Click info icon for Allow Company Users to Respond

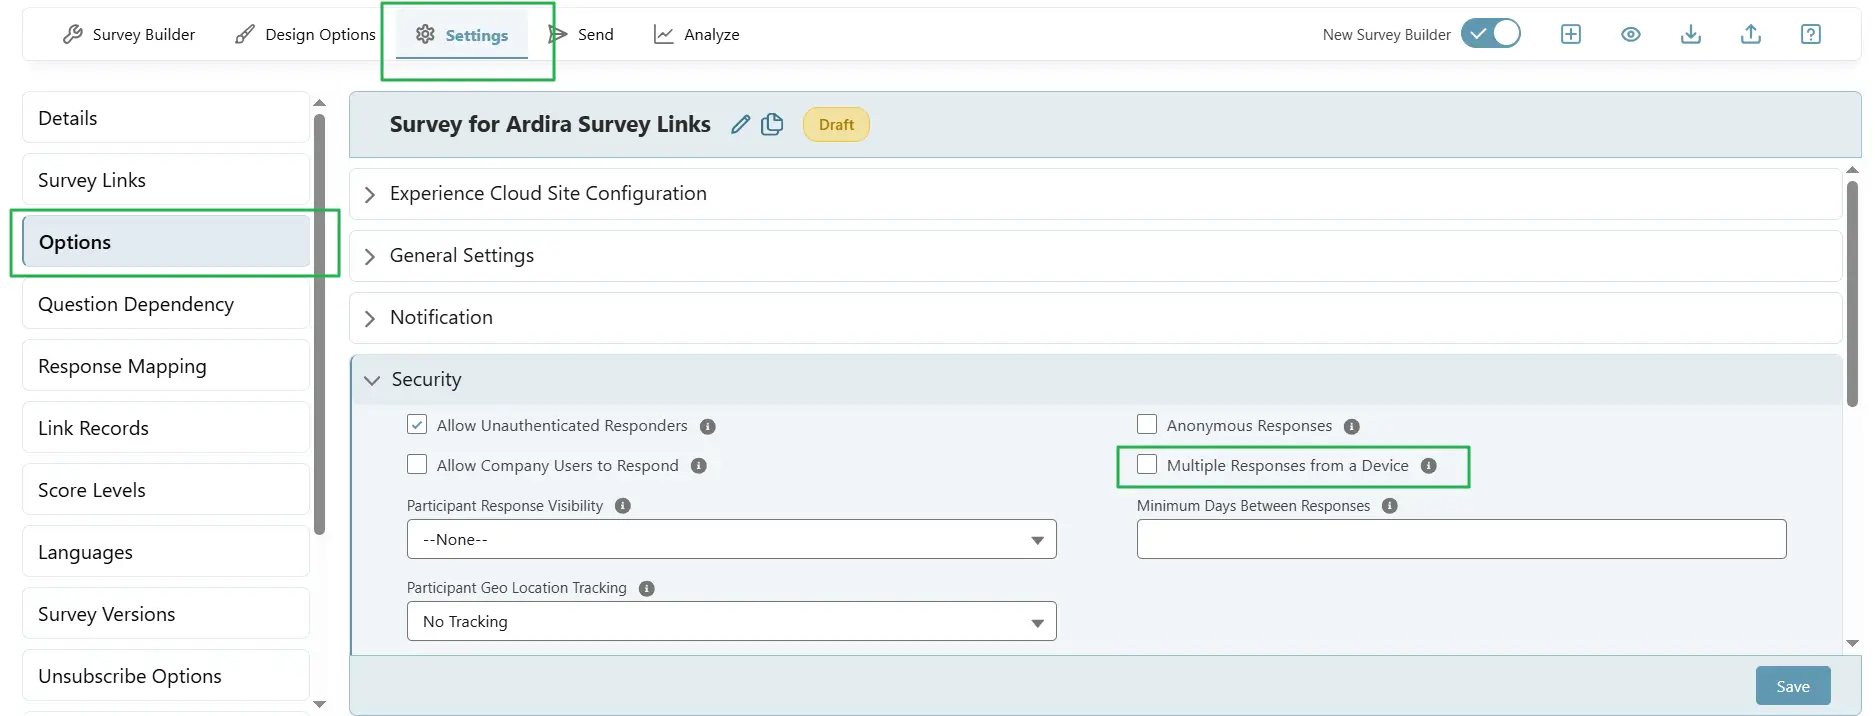[698, 466]
